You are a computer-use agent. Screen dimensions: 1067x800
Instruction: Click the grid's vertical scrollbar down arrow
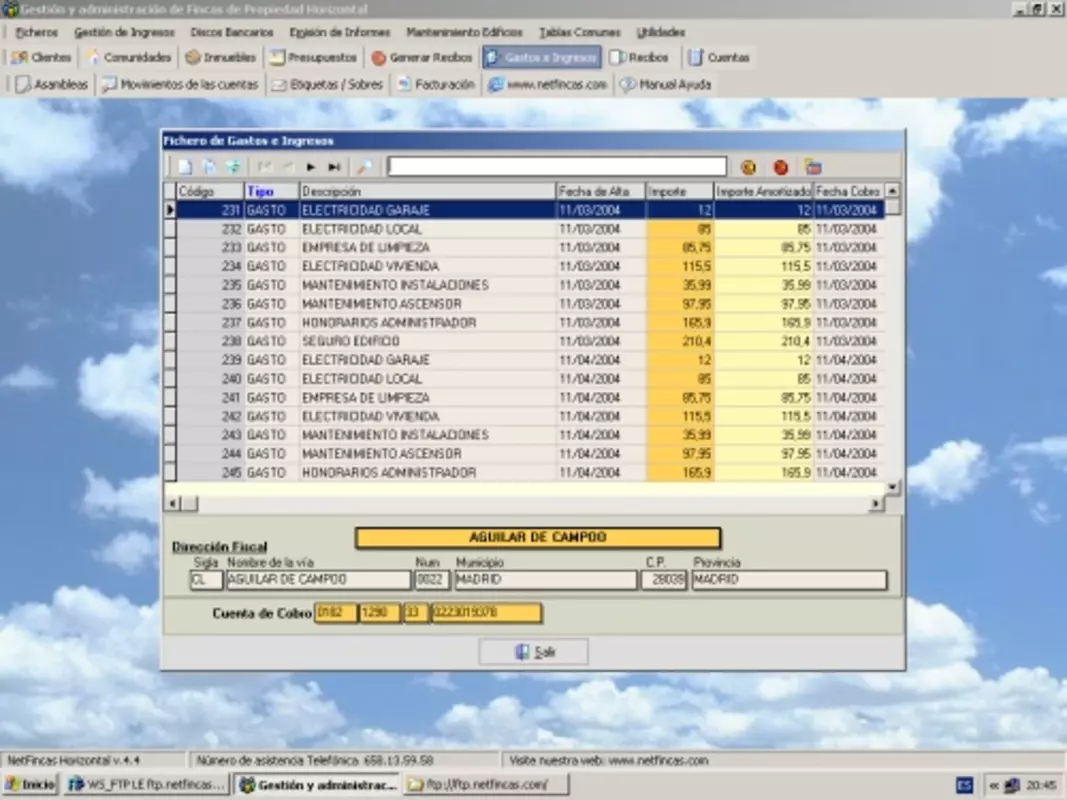(892, 488)
